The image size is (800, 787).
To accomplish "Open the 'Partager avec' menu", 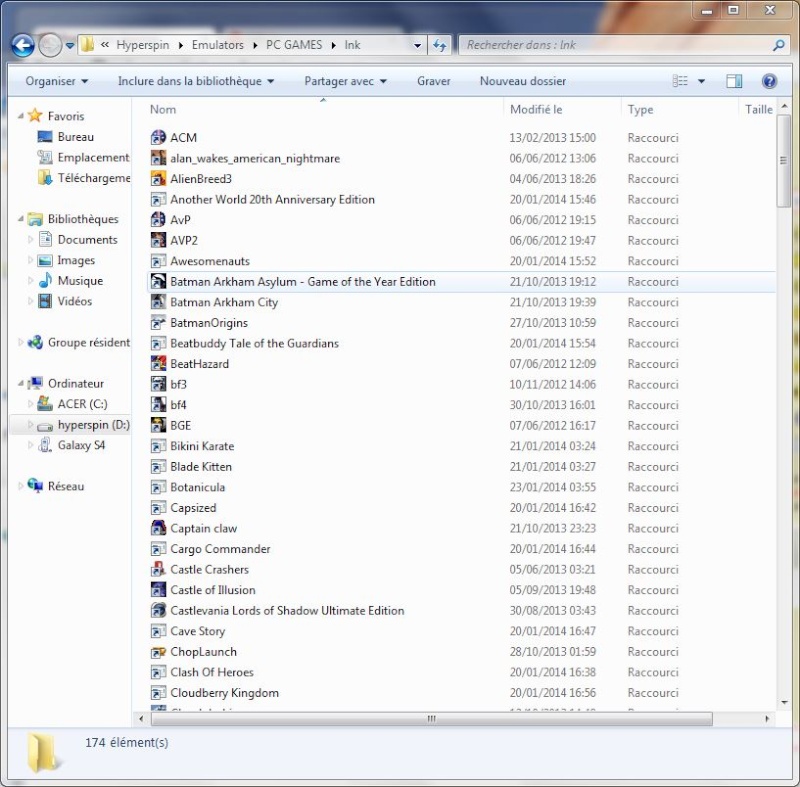I will [x=345, y=81].
